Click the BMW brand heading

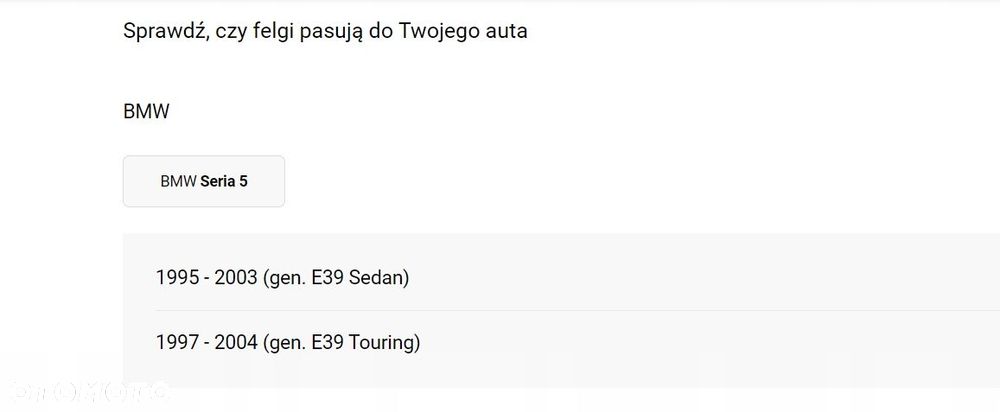(x=146, y=111)
